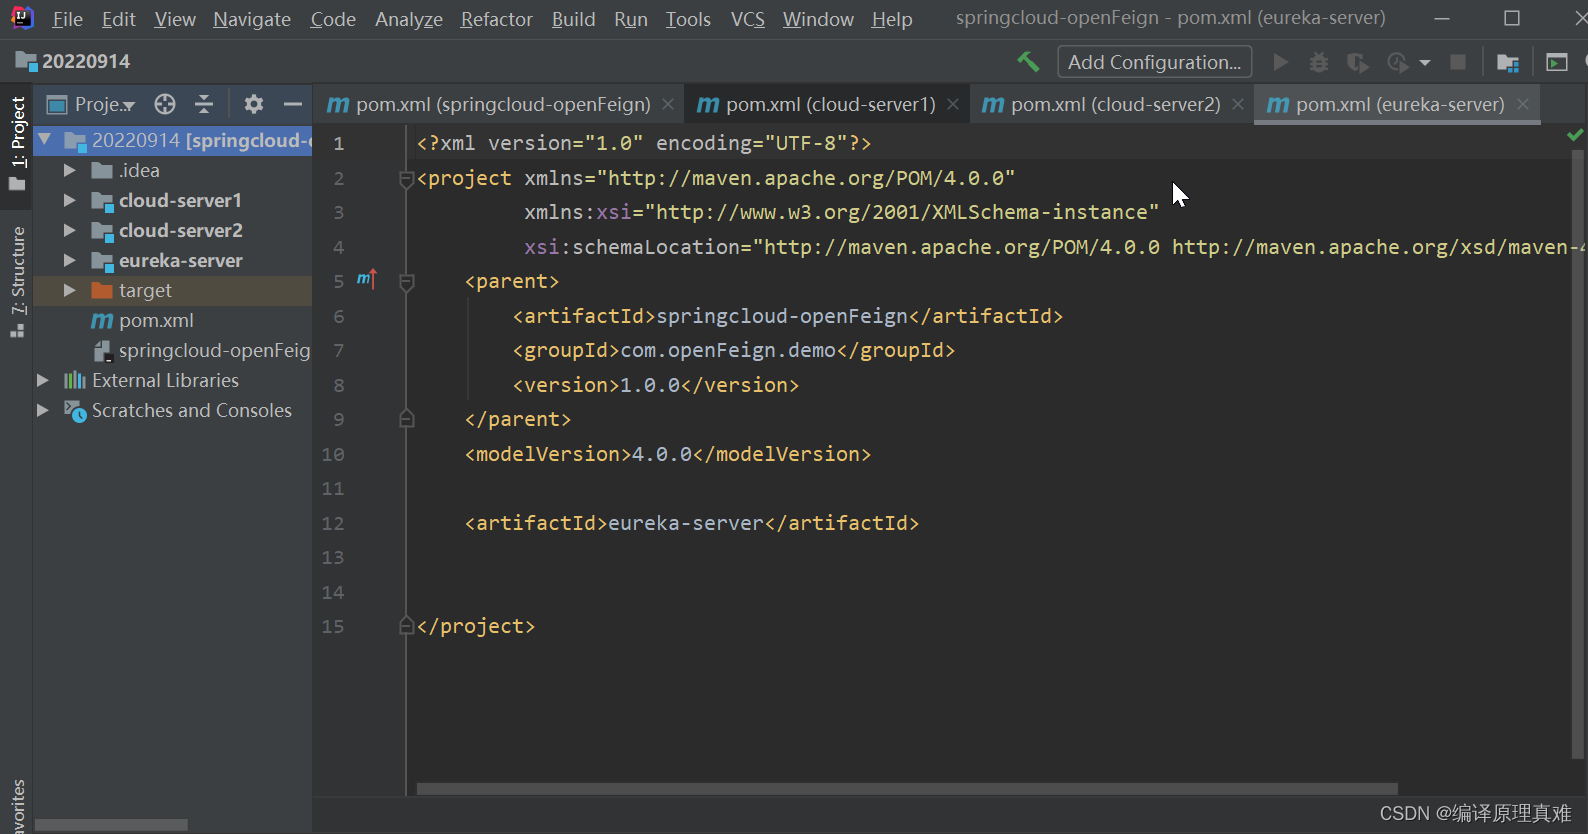Click the Run play icon in toolbar
This screenshot has width=1588, height=834.
click(x=1280, y=62)
